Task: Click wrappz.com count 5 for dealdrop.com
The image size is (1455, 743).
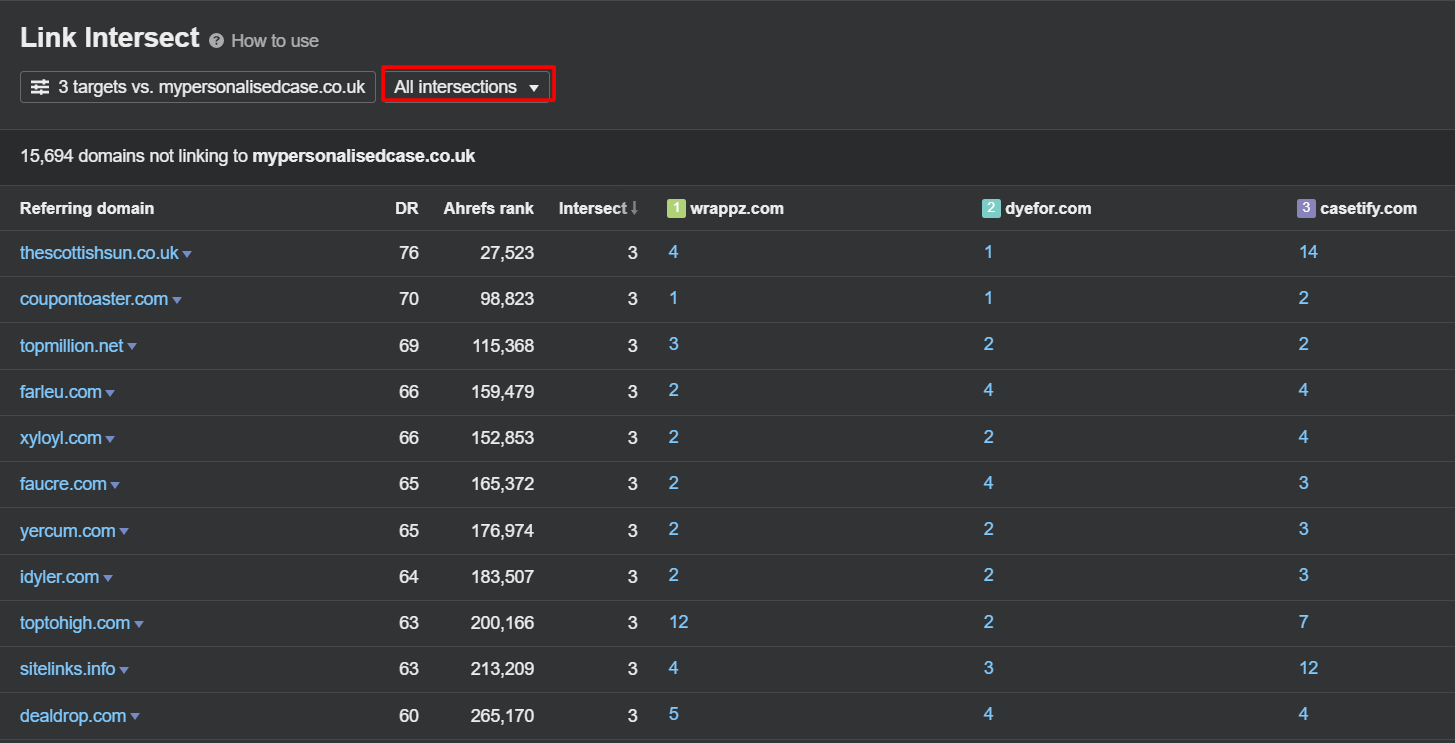Action: (674, 714)
